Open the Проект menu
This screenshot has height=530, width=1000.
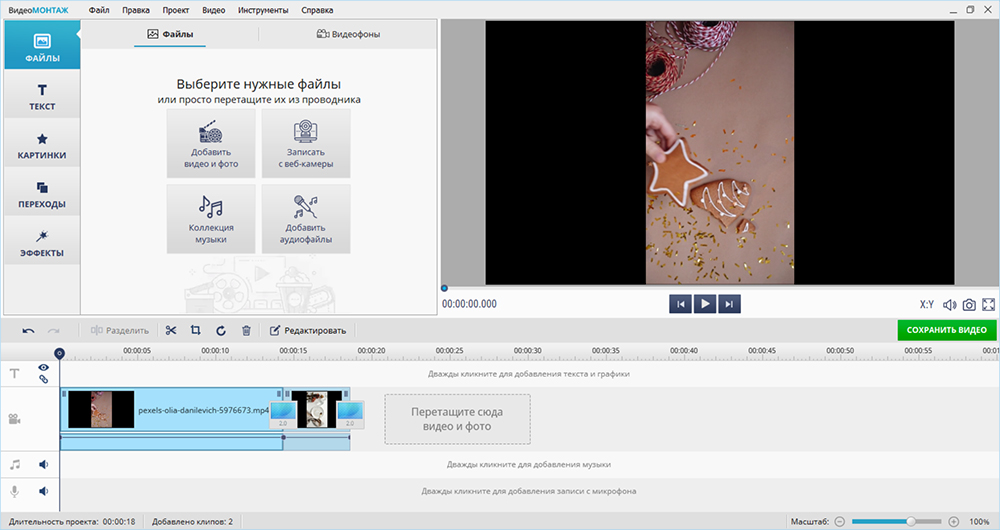175,10
